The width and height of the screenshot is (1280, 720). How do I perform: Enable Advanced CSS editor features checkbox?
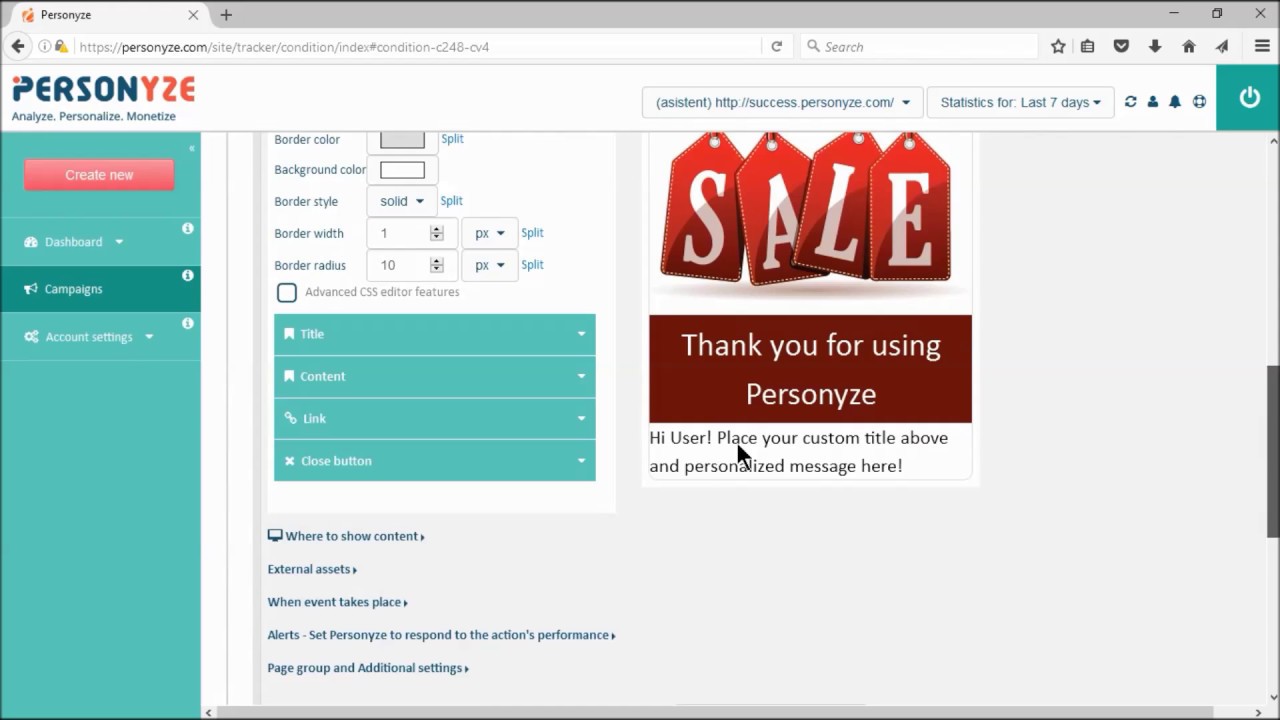[x=287, y=292]
